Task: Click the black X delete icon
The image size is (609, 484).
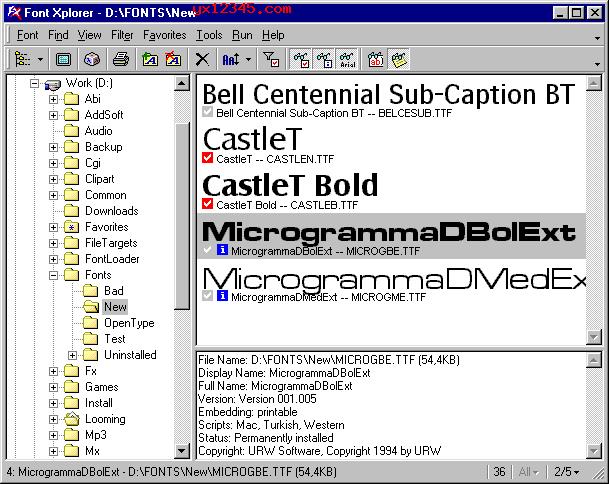Action: (202, 60)
